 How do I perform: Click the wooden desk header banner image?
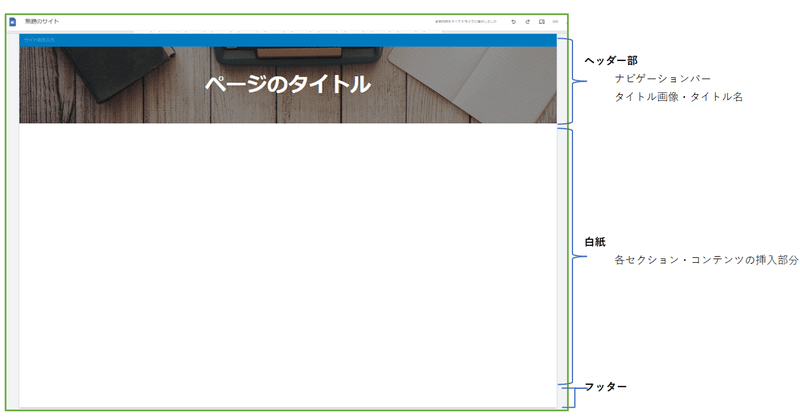pyautogui.click(x=288, y=85)
